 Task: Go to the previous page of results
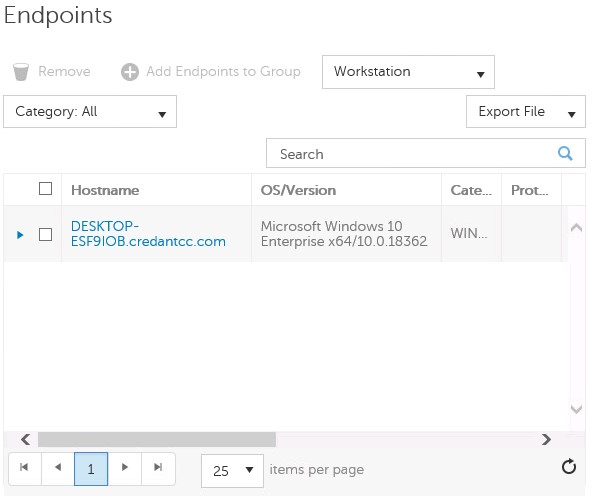[x=58, y=467]
